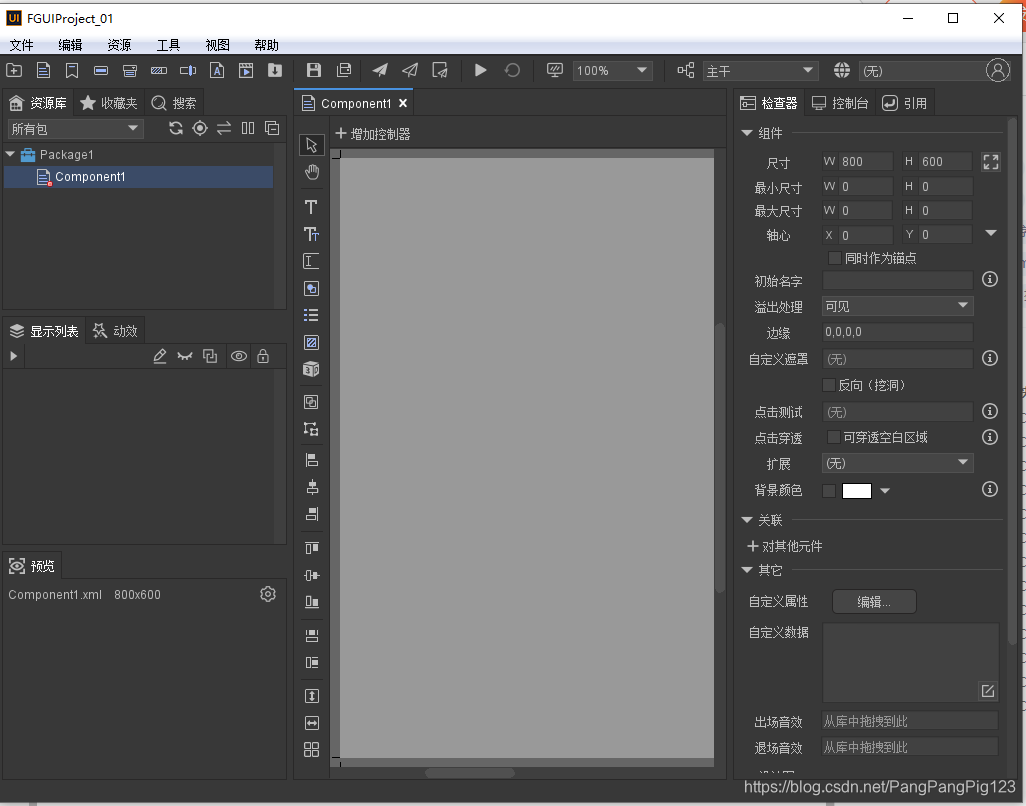Open the 溢出处理 可见 dropdown
This screenshot has width=1026, height=806.
pos(897,306)
